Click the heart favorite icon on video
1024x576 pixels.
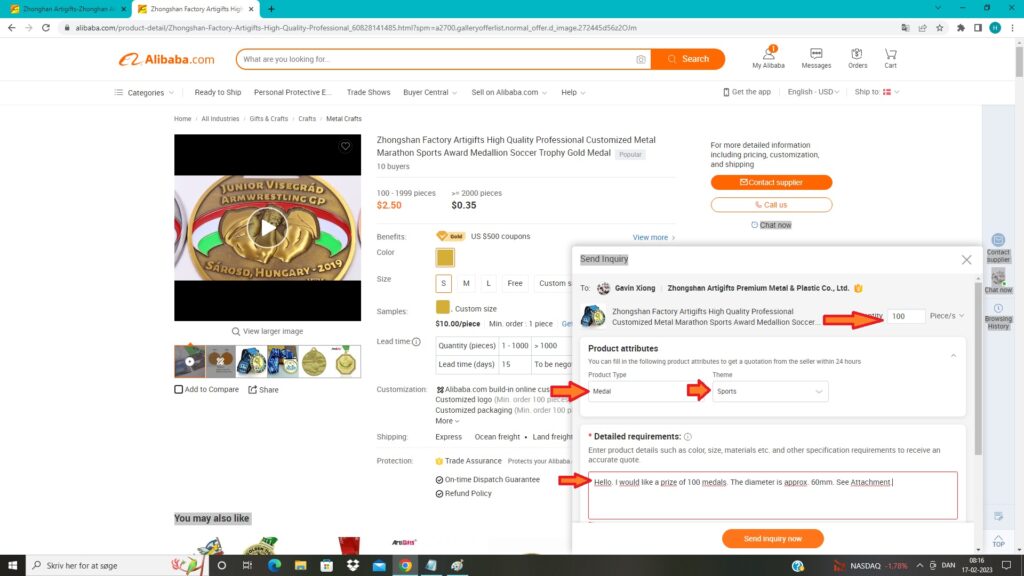345,146
